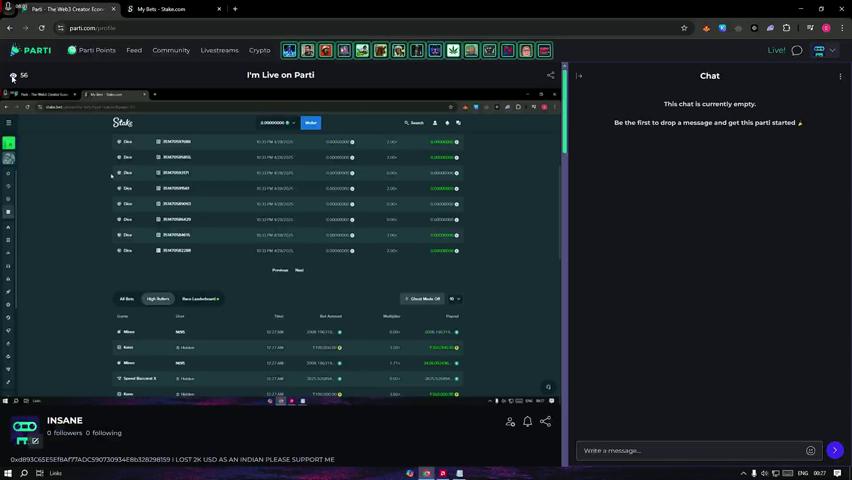
Task: Open the notification center icon
Action: (838, 473)
